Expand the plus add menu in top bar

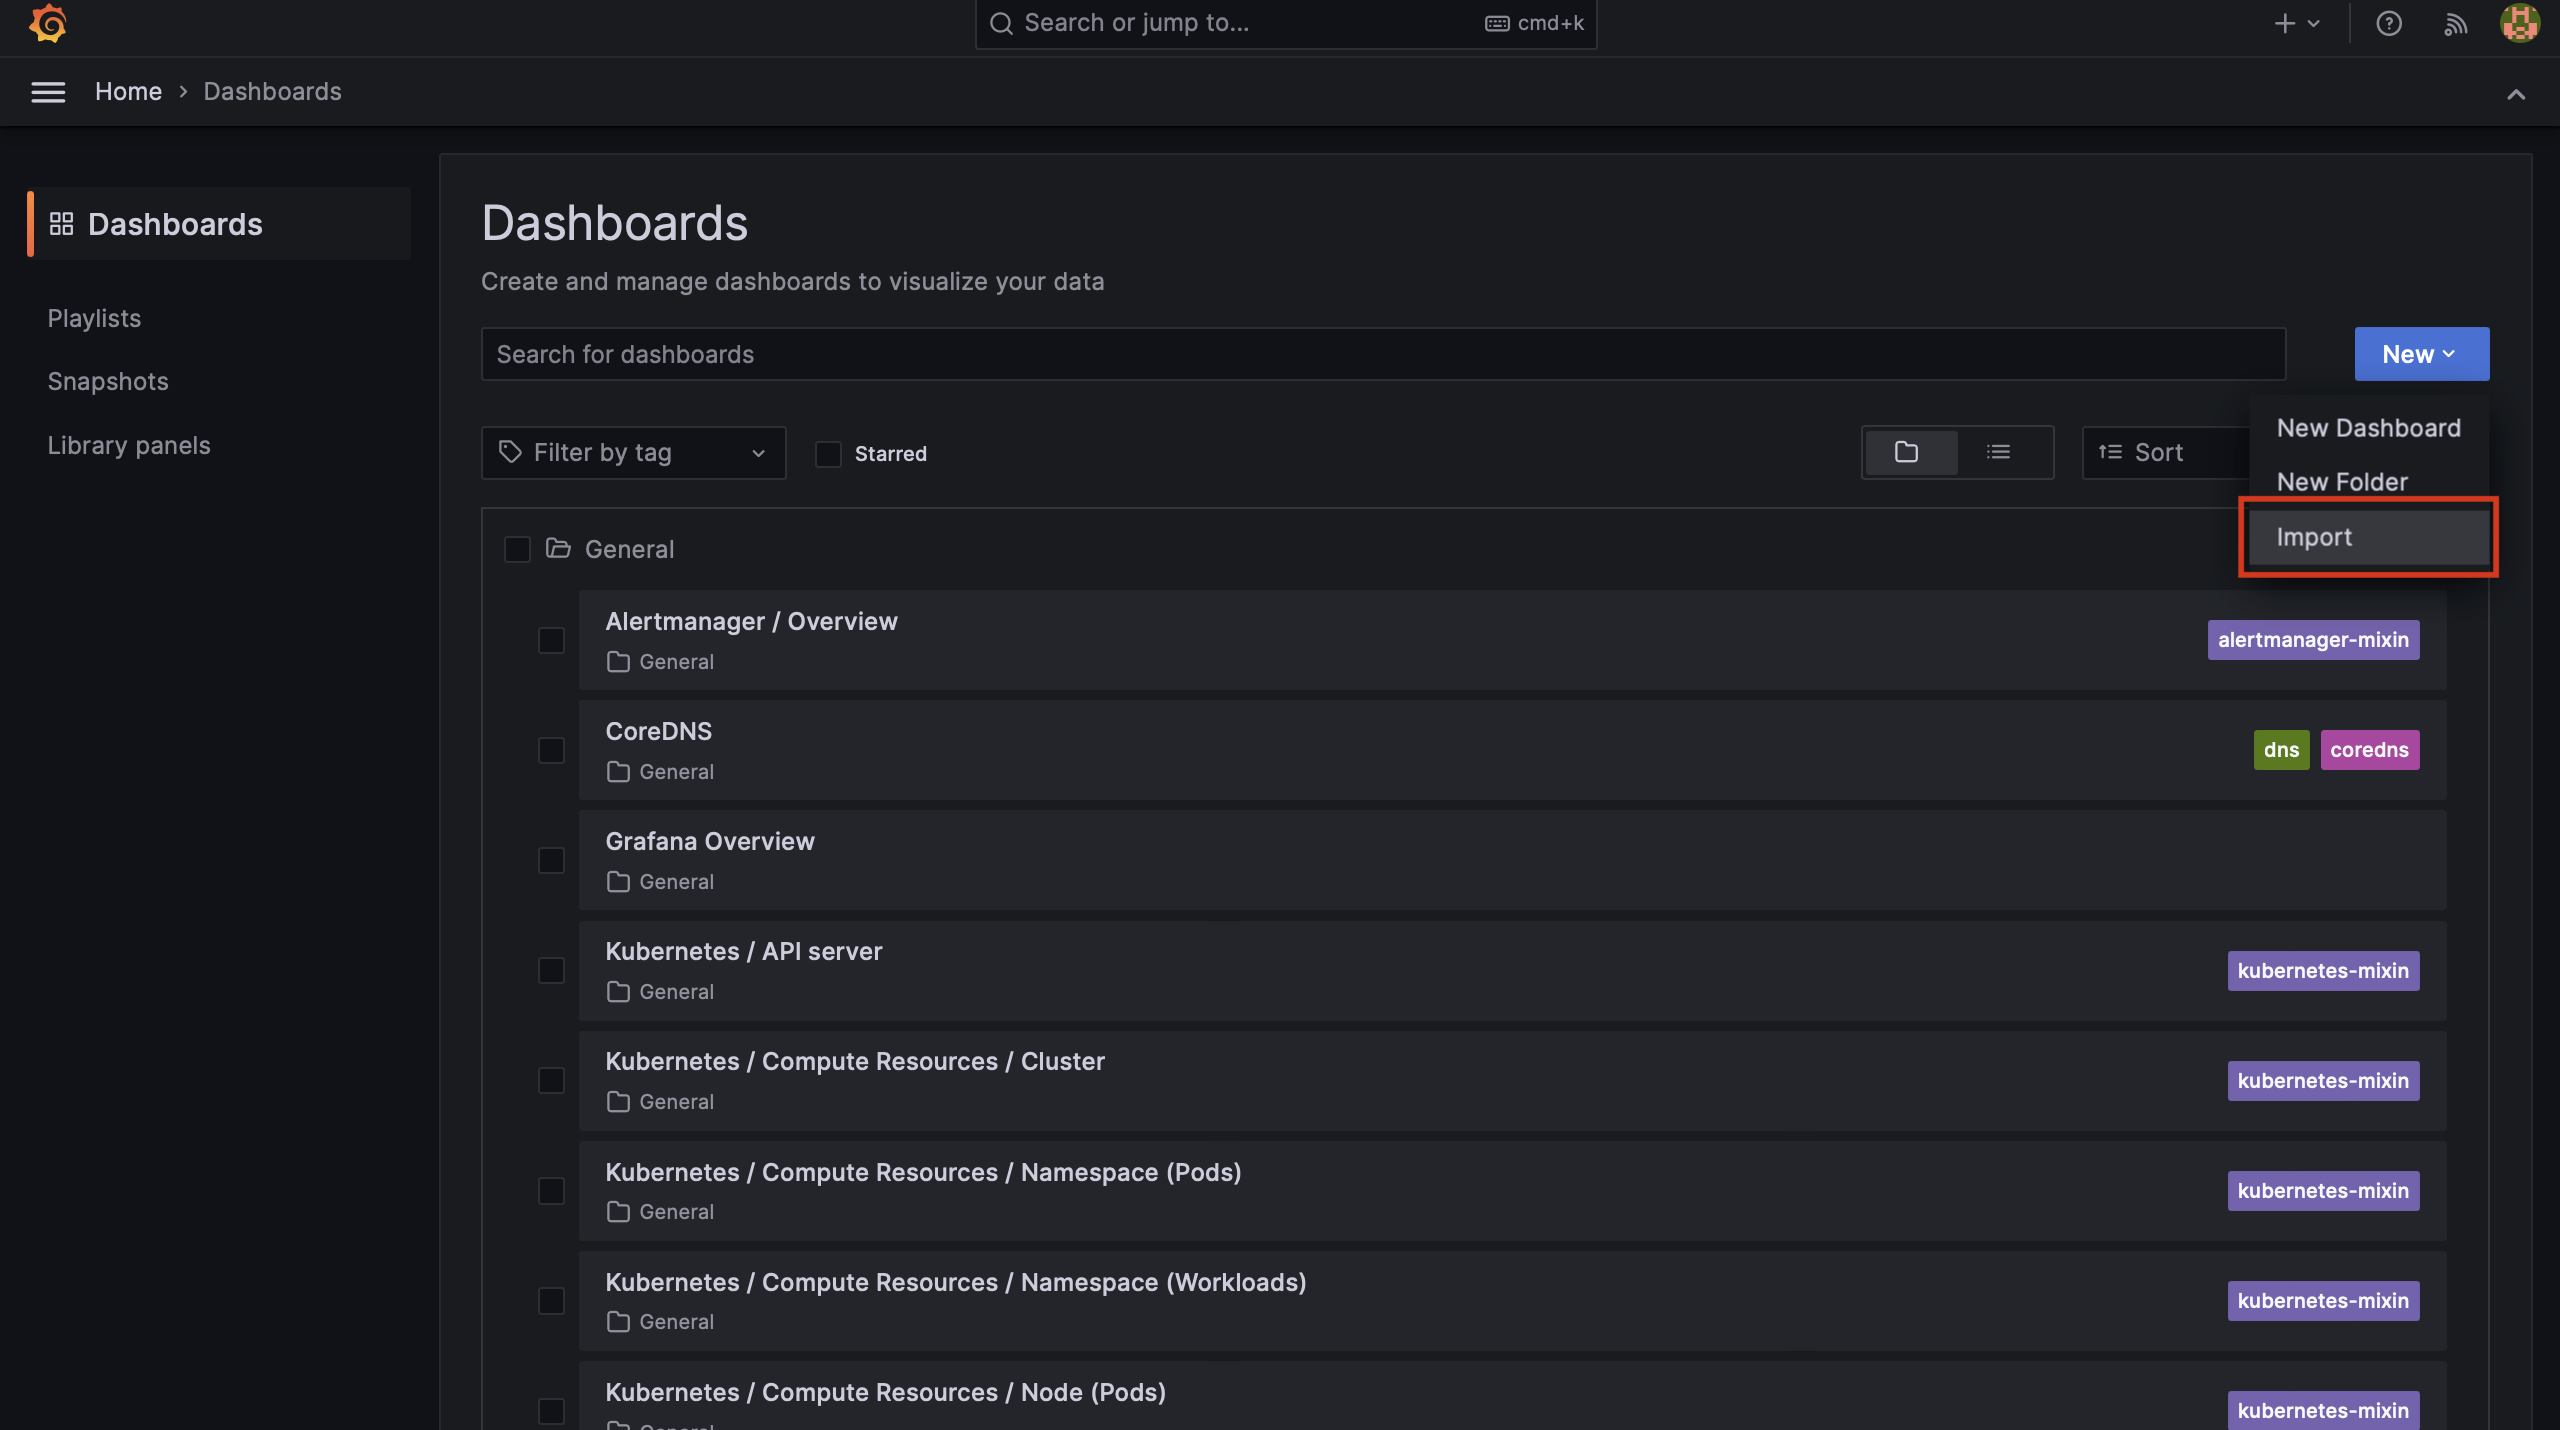[2296, 24]
